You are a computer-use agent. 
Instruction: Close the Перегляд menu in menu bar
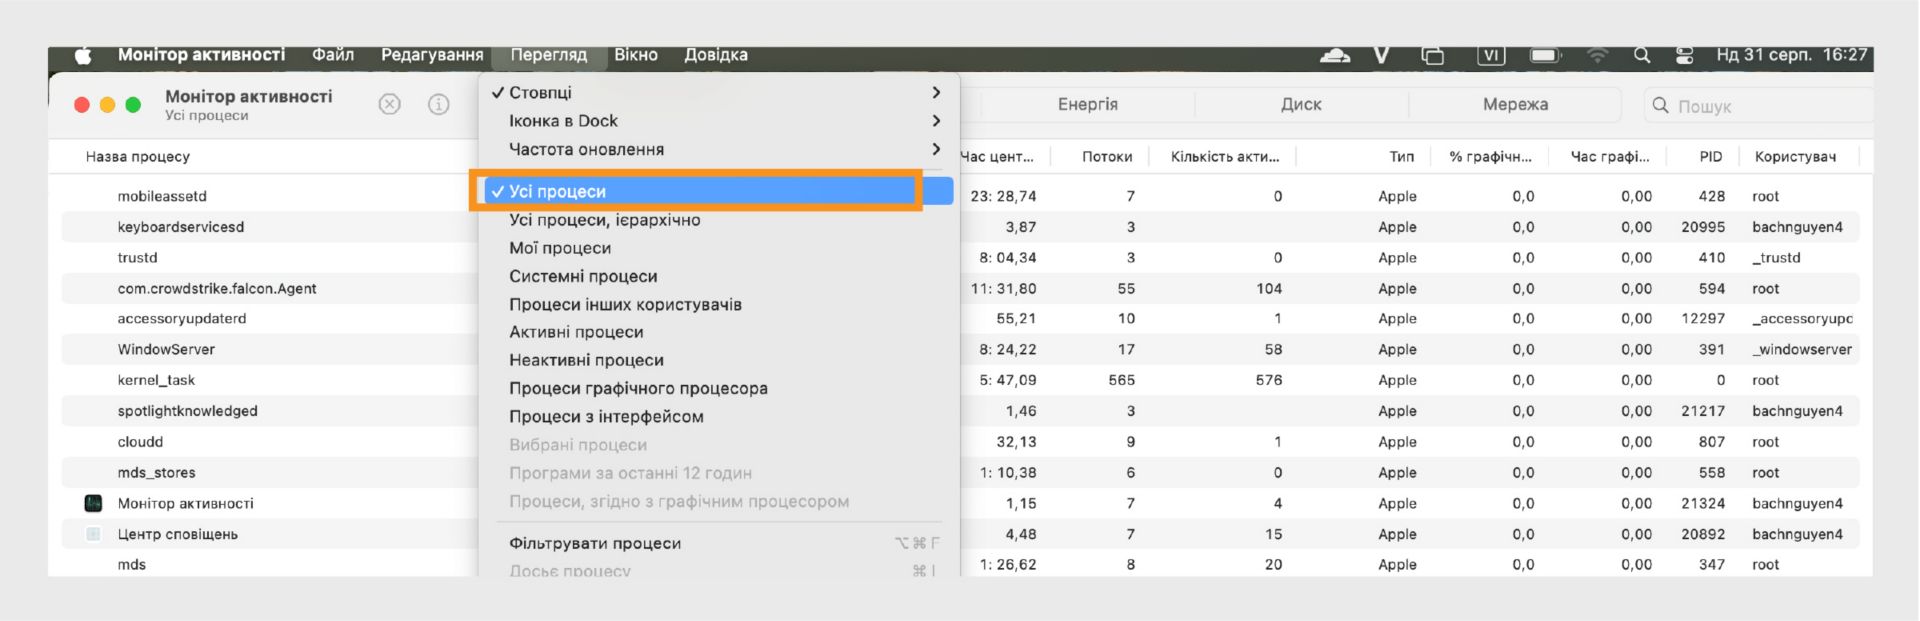pos(549,55)
